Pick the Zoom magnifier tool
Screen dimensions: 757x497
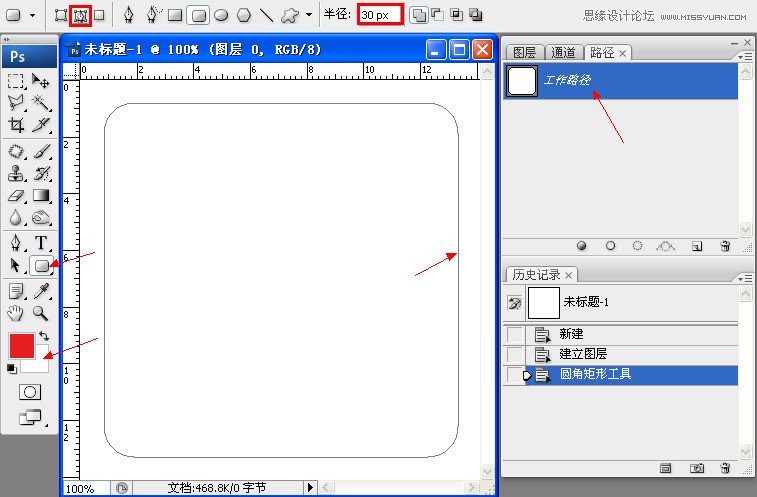point(42,314)
